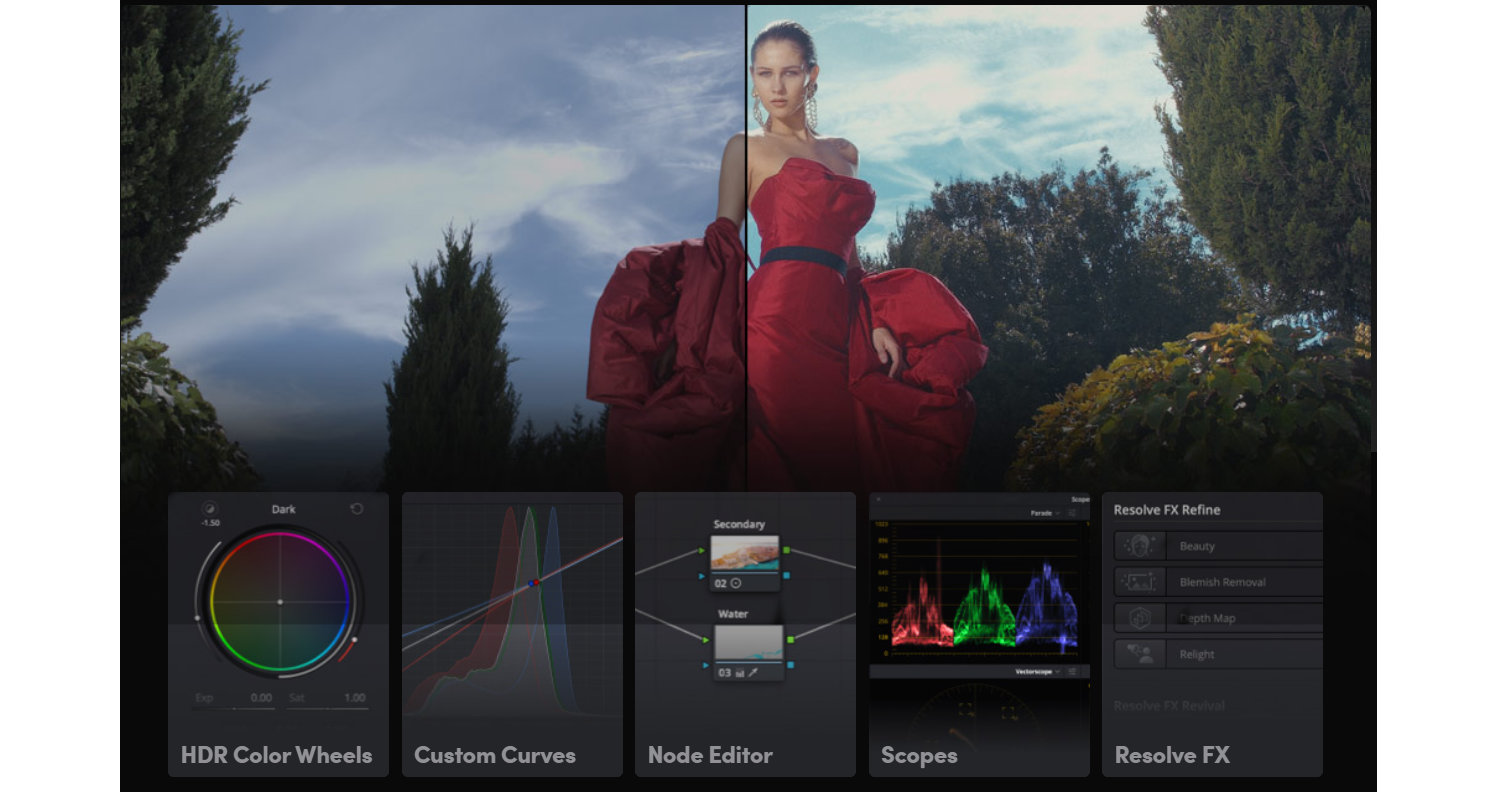Click the curve control point on Custom Curves
1497x792 pixels.
pyautogui.click(x=534, y=582)
